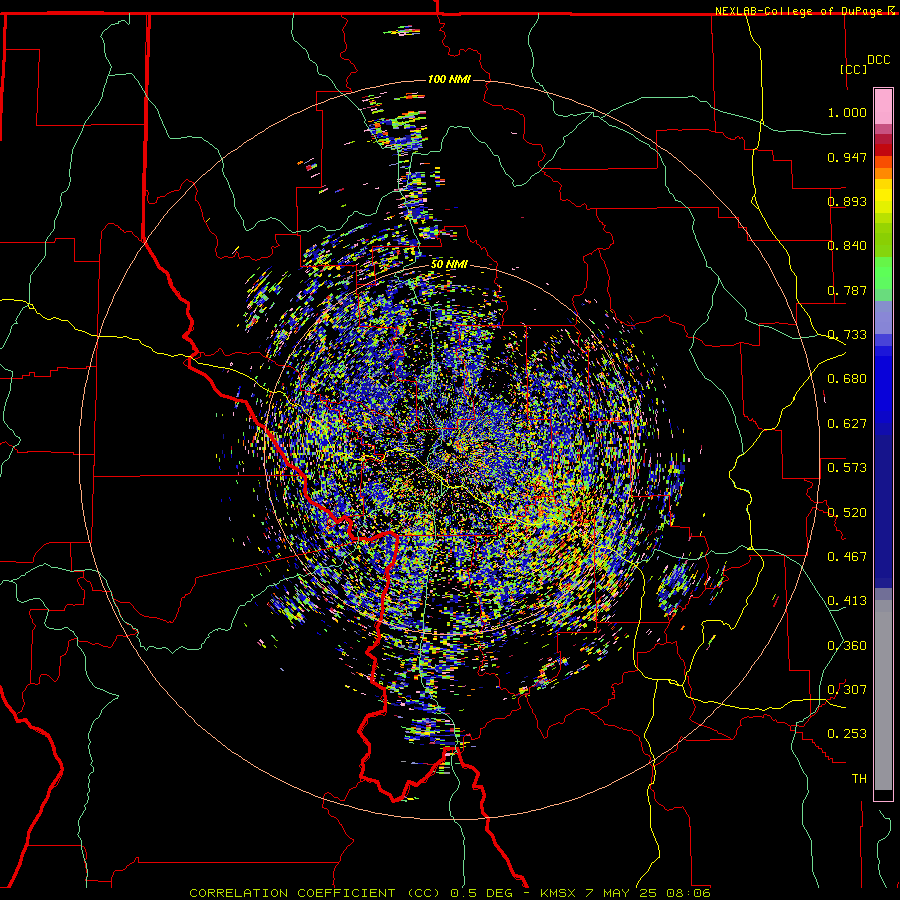Click the 0.413 value on the color scale
The height and width of the screenshot is (900, 900).
pyautogui.click(x=847, y=601)
